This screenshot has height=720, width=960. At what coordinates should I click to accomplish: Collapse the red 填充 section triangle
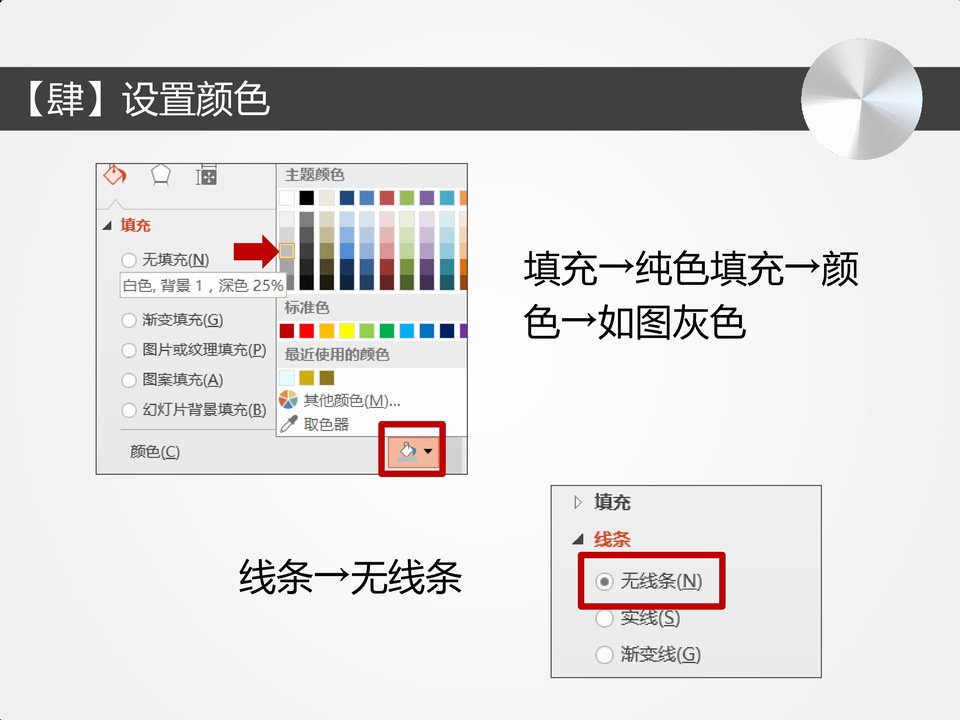click(108, 226)
